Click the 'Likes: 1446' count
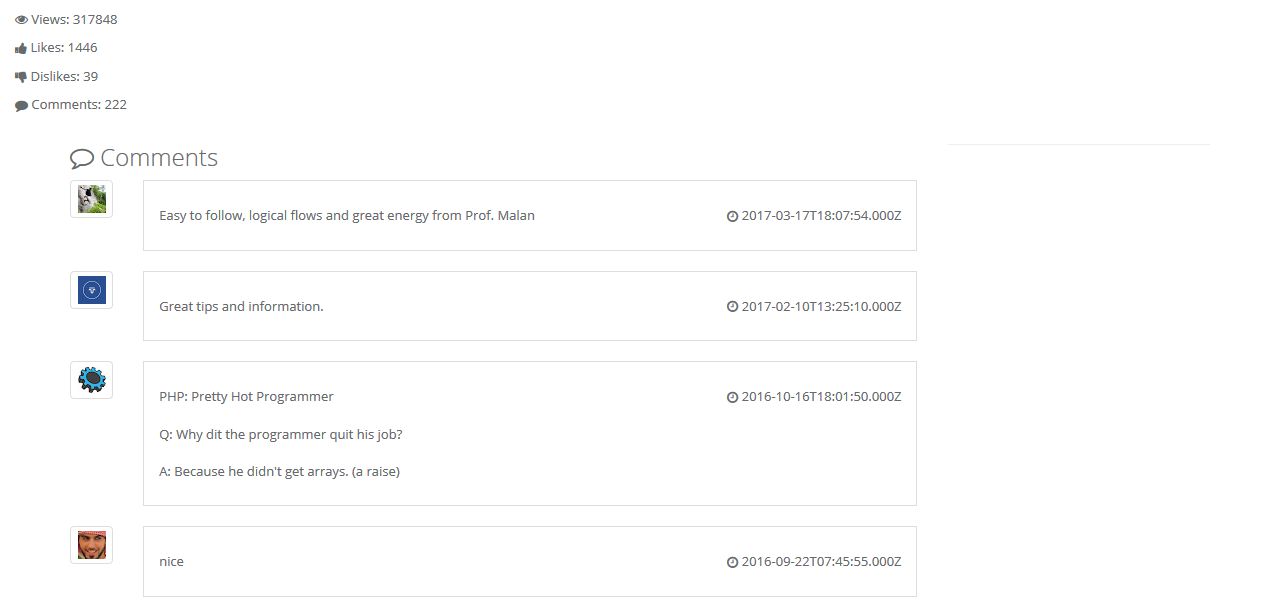The width and height of the screenshot is (1280, 600). coord(64,48)
